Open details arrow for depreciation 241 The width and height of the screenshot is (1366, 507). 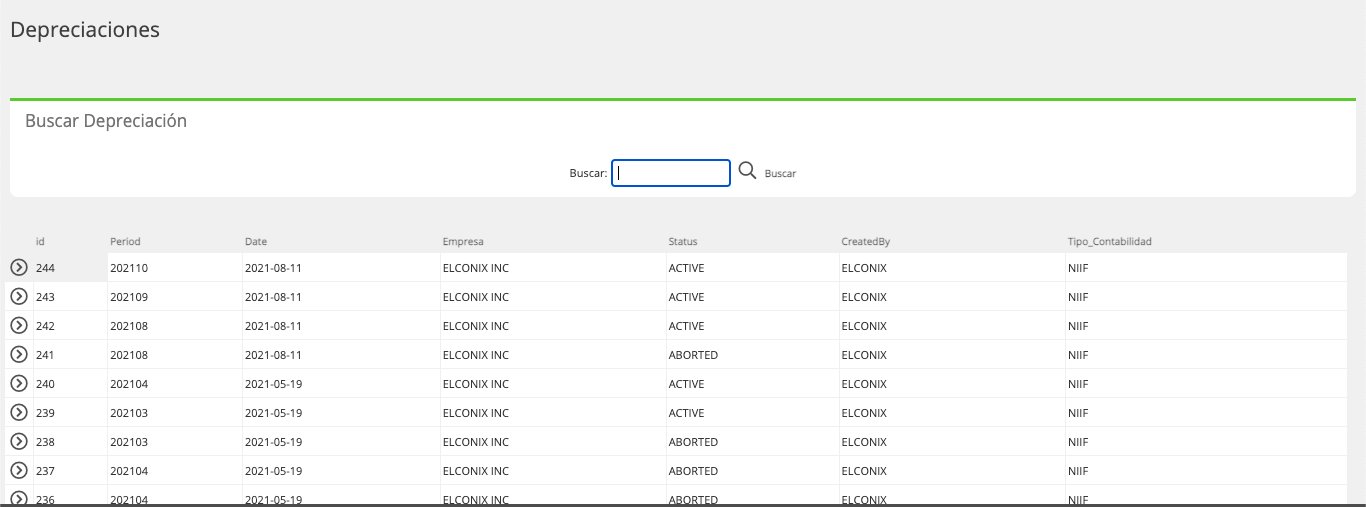point(18,354)
